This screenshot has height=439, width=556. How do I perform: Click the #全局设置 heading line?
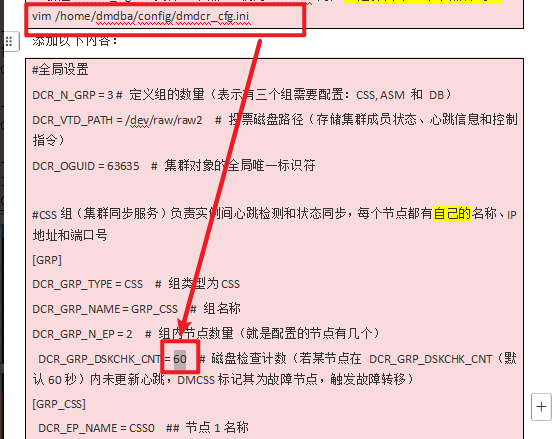(60, 70)
